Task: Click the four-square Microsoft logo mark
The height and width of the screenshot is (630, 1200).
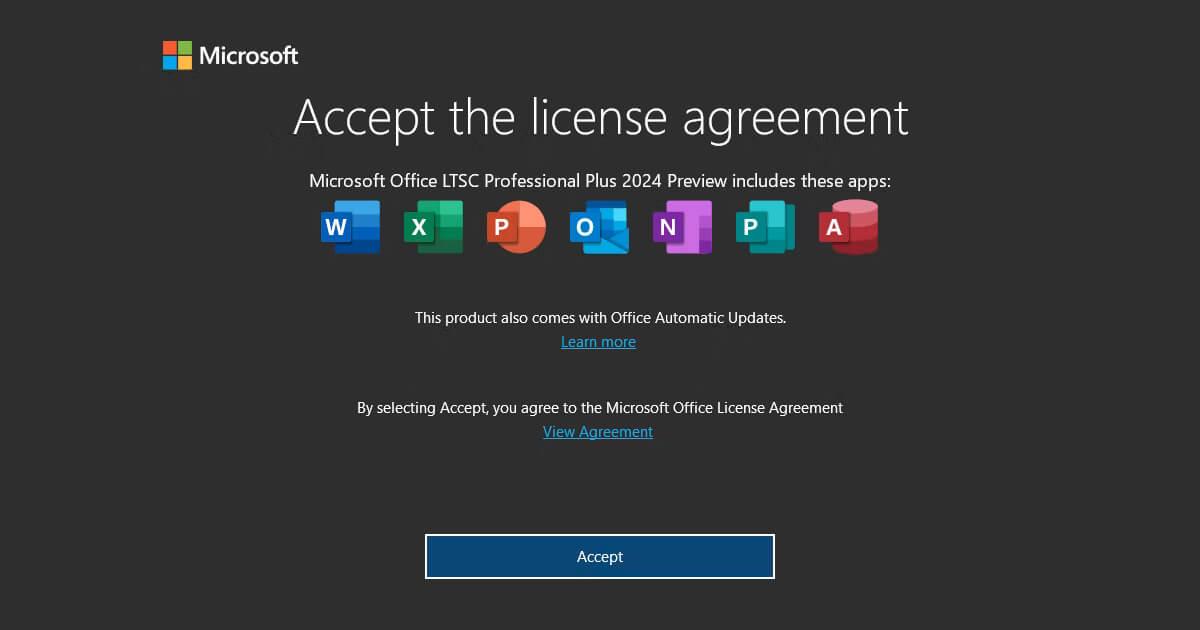Action: (176, 55)
